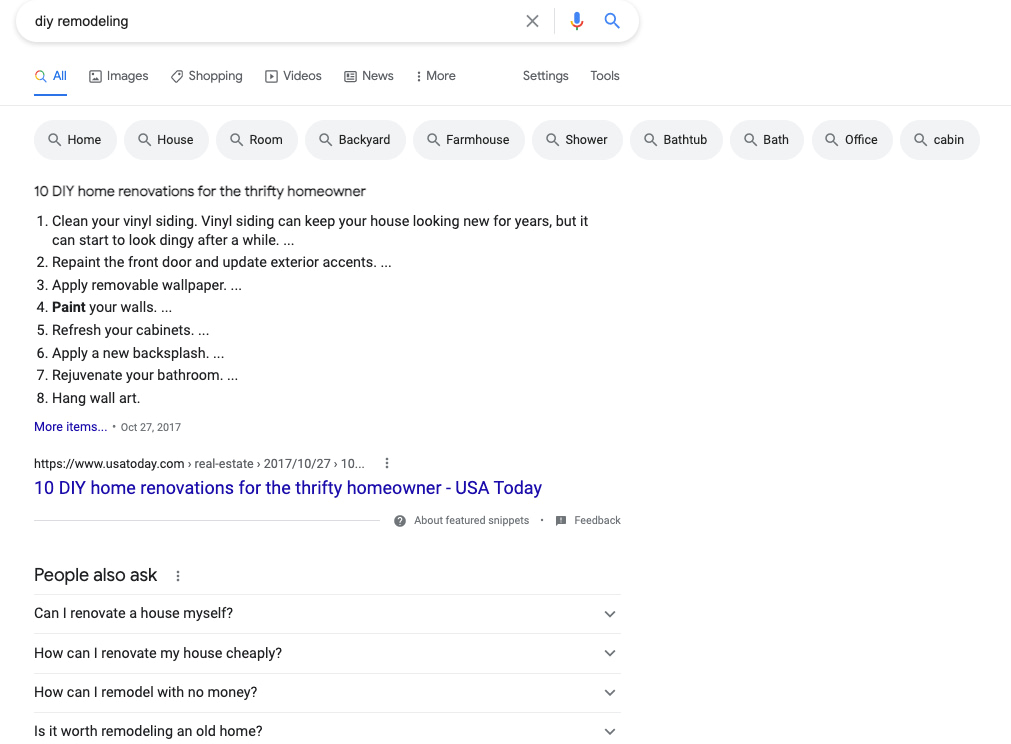The height and width of the screenshot is (744, 1011).
Task: Click the 'More items...' link
Action: point(70,427)
